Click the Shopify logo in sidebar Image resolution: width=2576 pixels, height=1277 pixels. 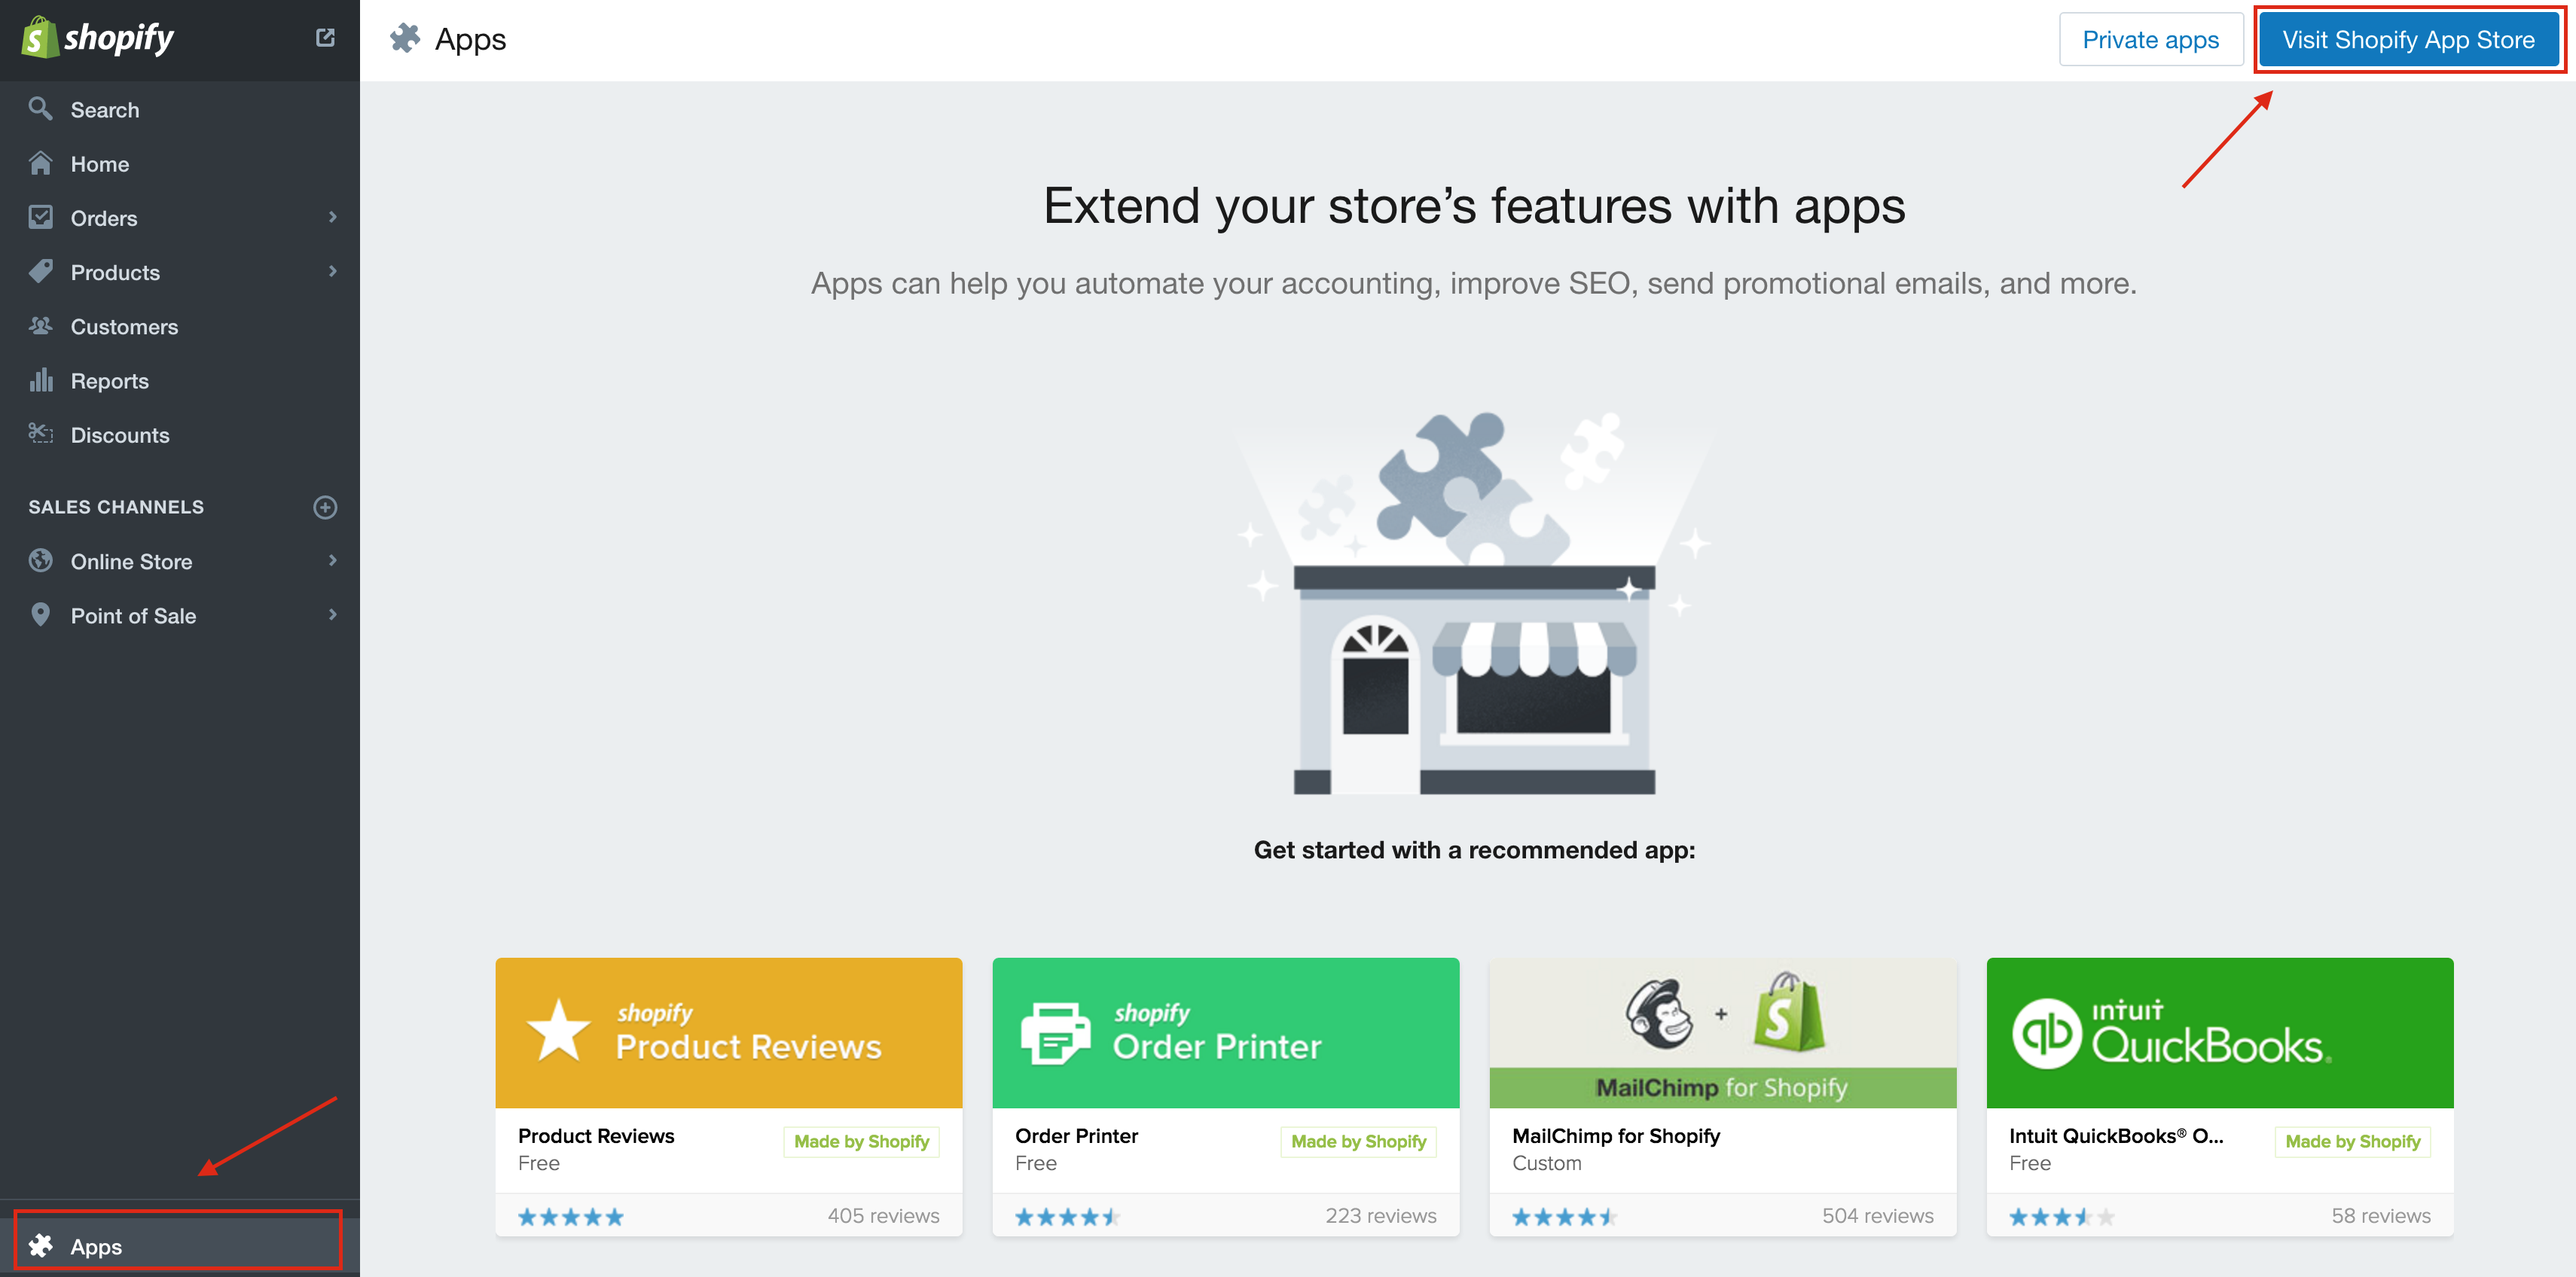(x=98, y=38)
